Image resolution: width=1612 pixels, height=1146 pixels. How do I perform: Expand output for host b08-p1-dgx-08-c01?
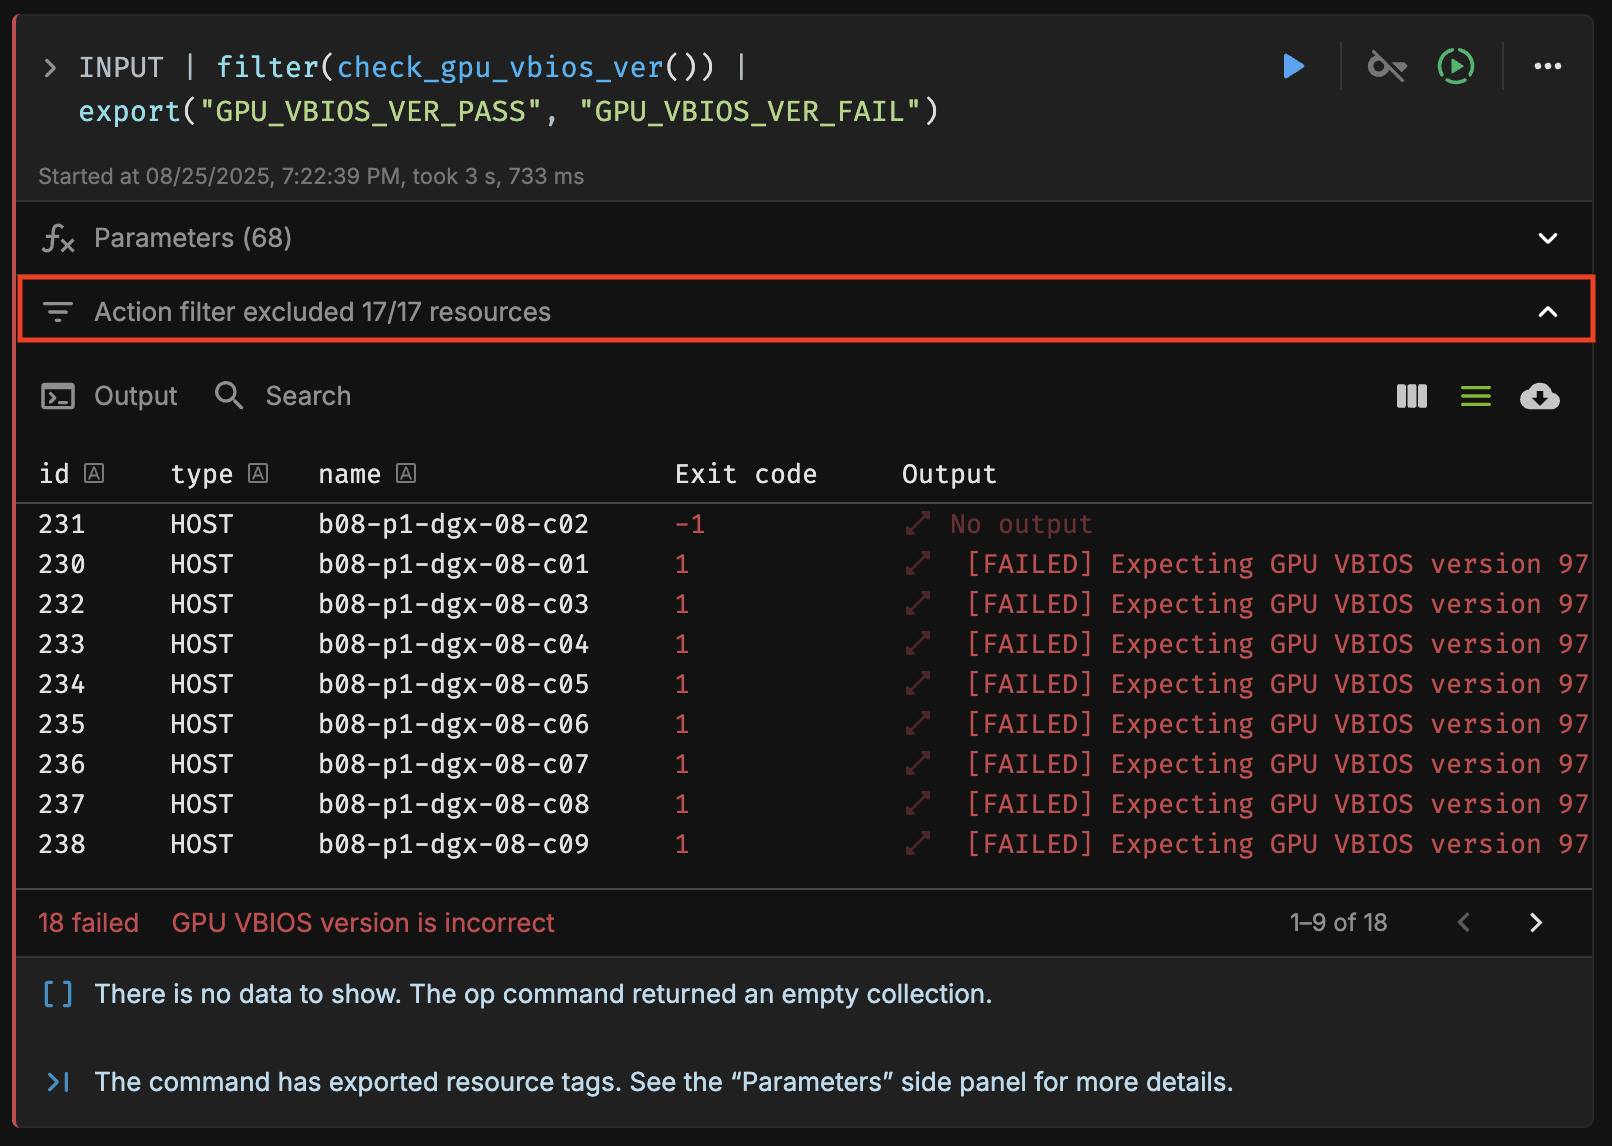(x=918, y=564)
